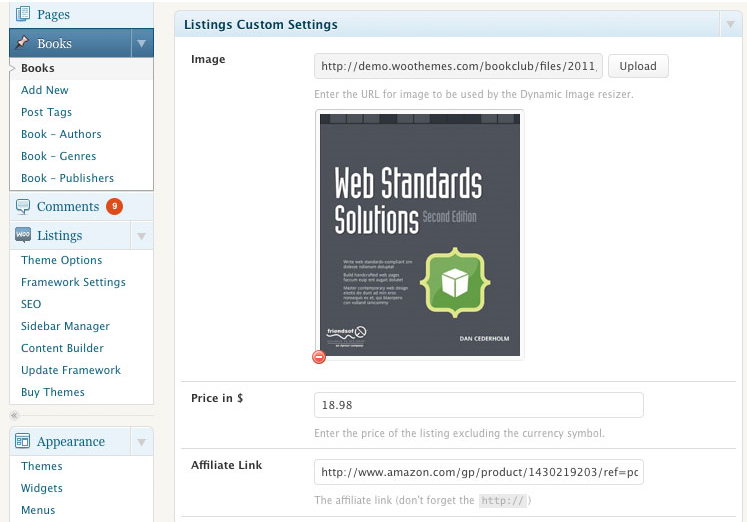Click the Image field label
747x522 pixels.
(x=208, y=60)
